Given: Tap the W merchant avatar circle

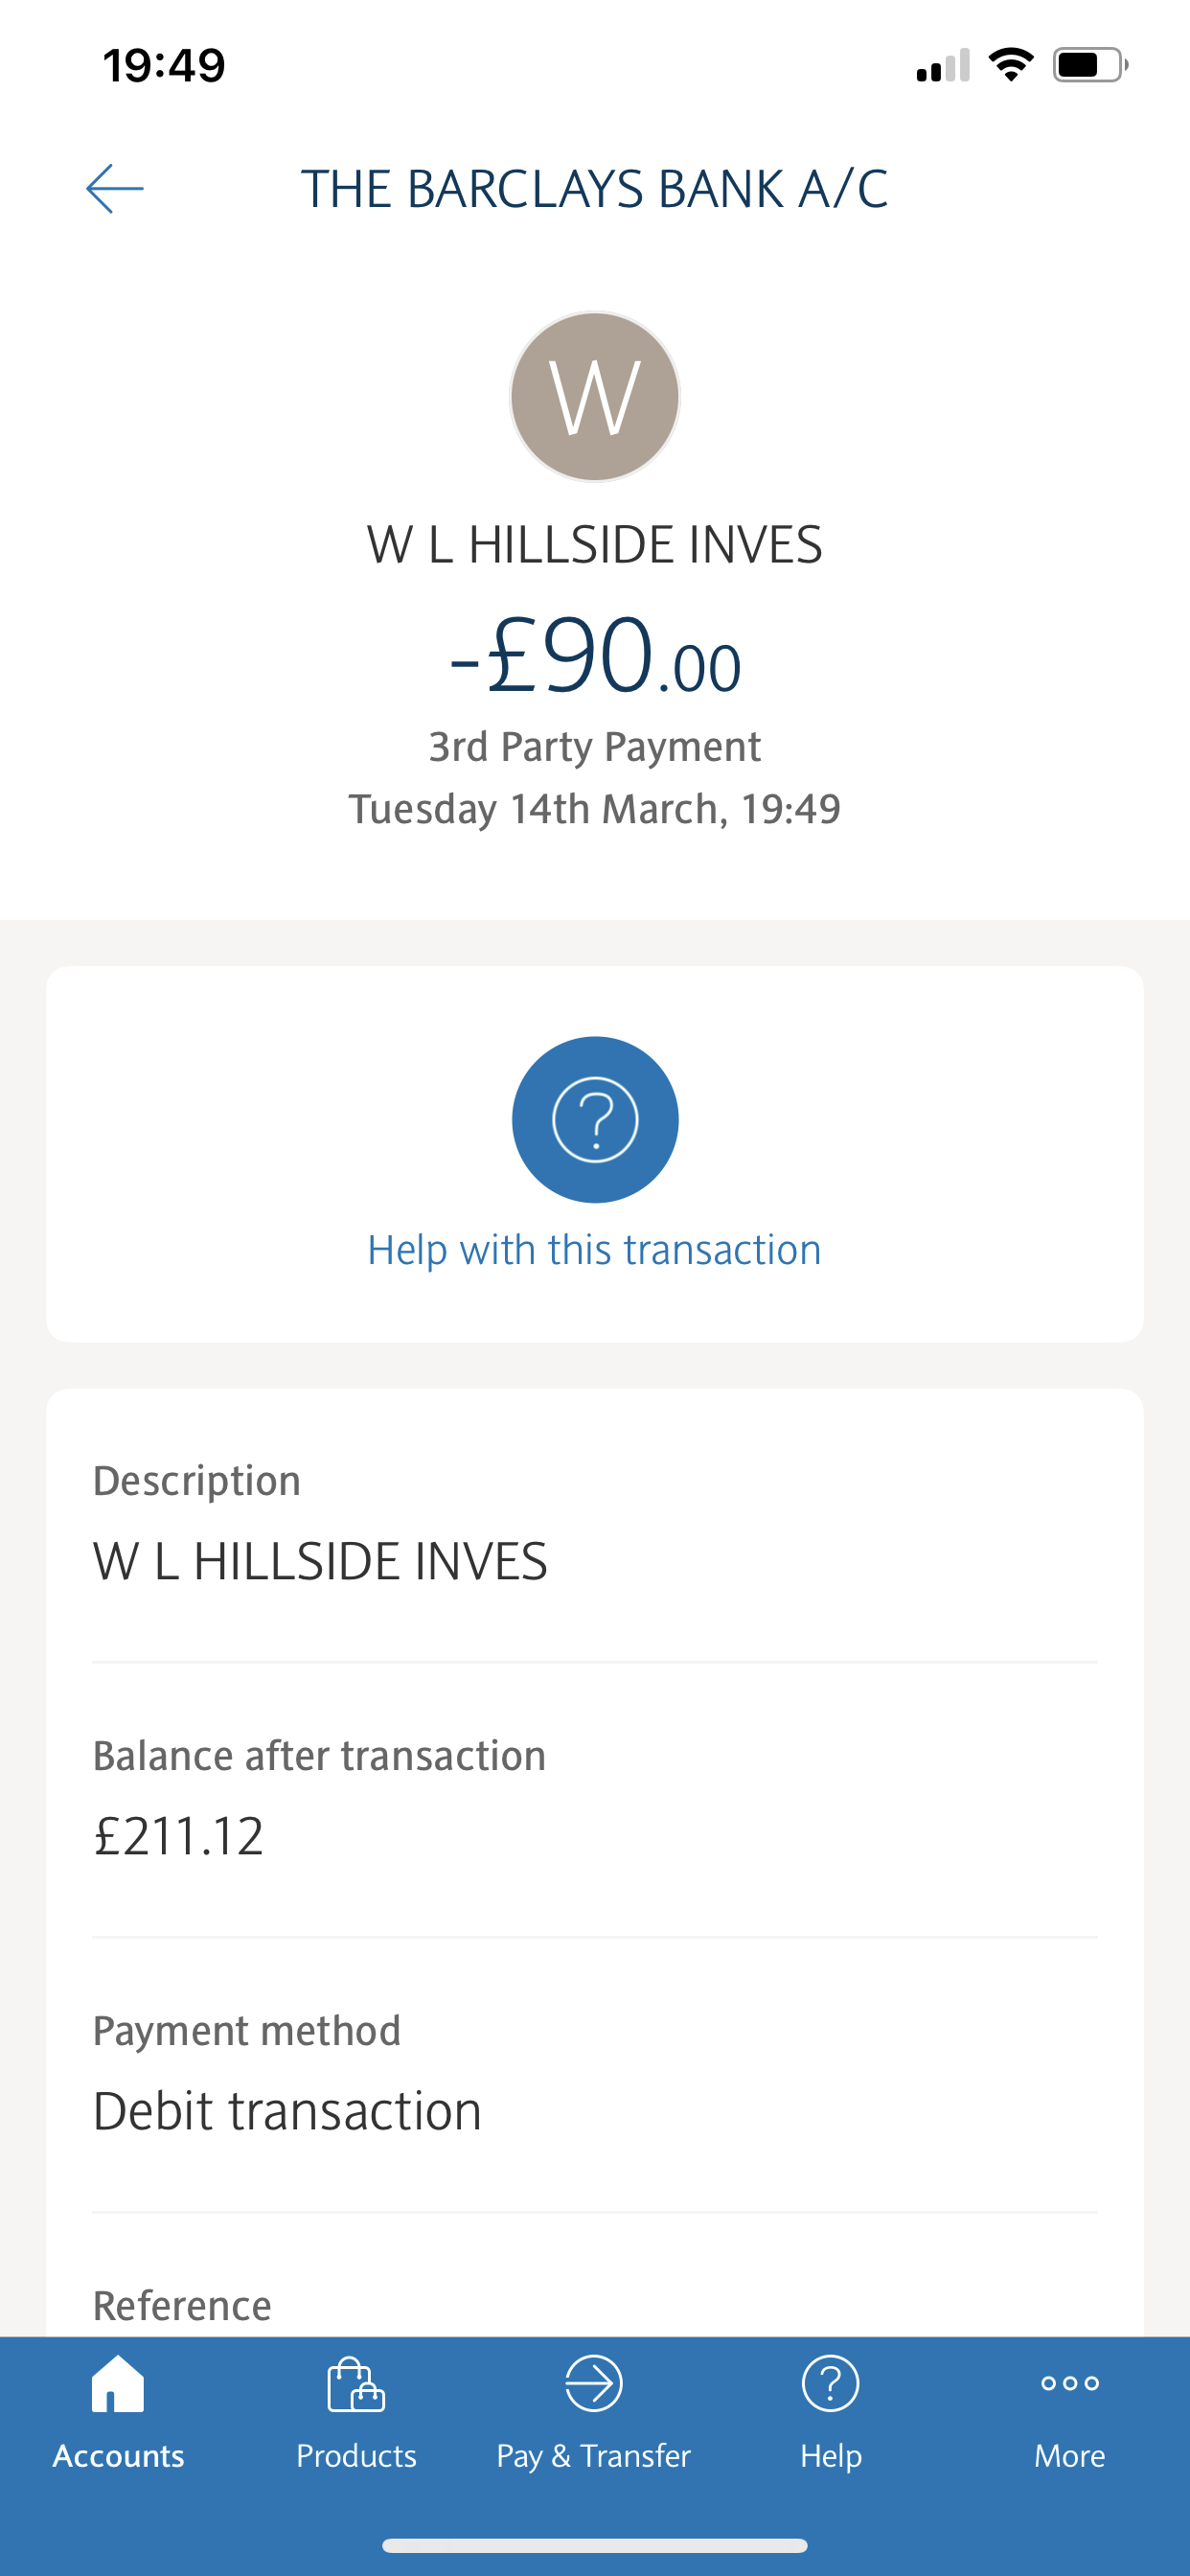Looking at the screenshot, I should pos(595,397).
